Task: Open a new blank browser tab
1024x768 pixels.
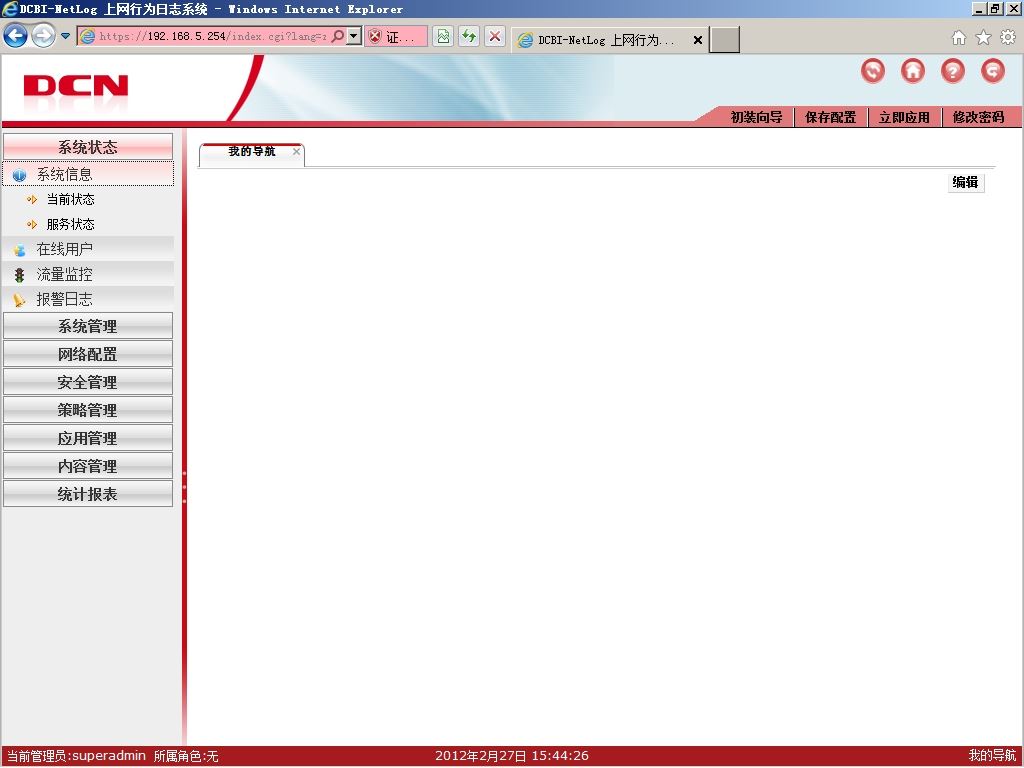Action: tap(725, 40)
